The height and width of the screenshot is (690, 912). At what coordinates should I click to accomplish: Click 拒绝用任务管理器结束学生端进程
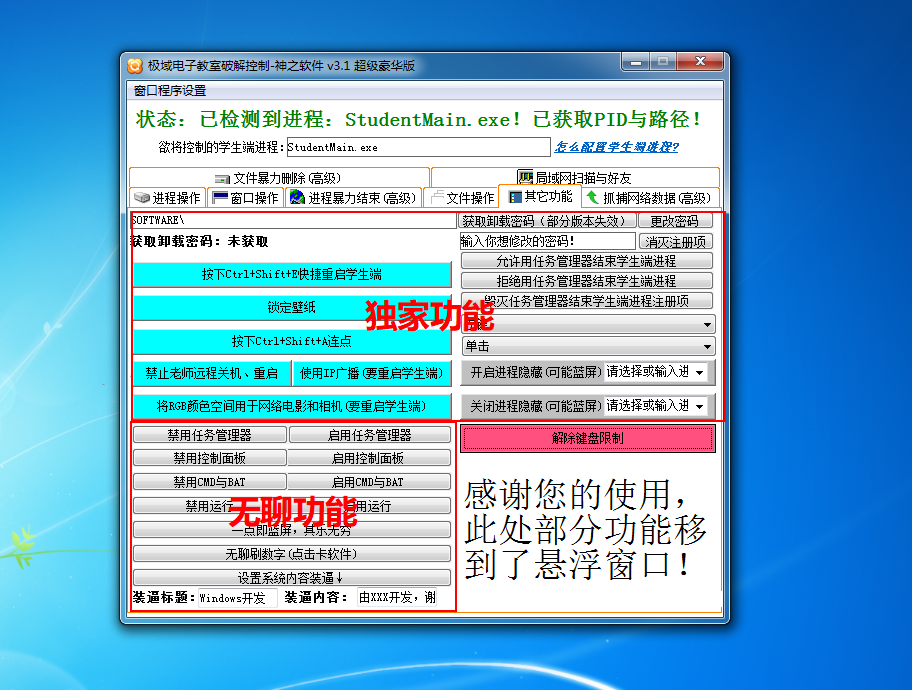coord(586,281)
